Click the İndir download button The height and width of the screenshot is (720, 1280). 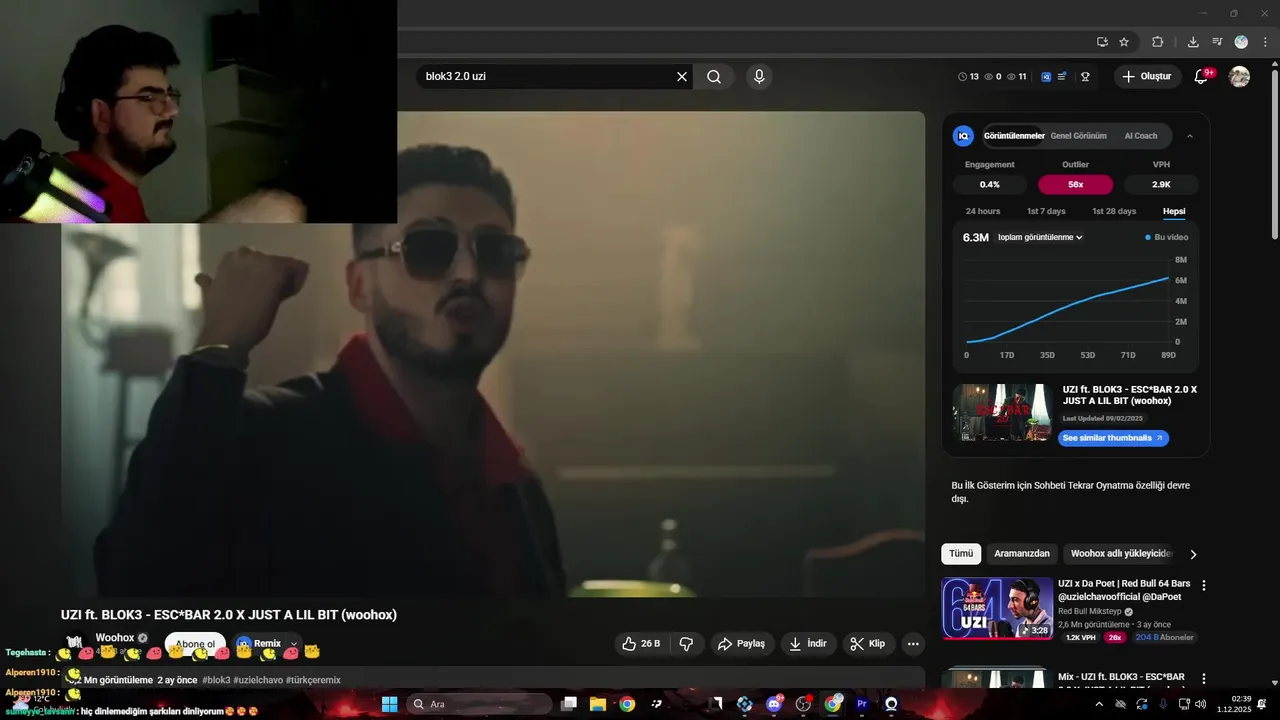[808, 644]
